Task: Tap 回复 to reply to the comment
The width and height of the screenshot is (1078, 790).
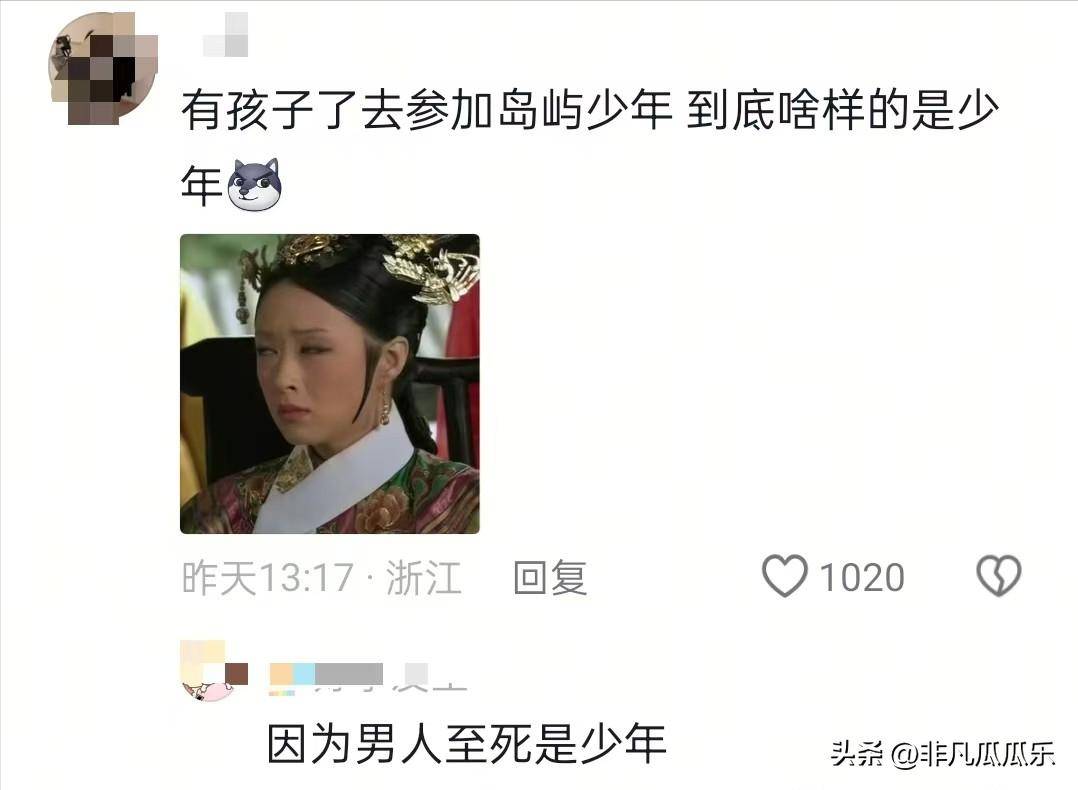Action: pos(550,577)
